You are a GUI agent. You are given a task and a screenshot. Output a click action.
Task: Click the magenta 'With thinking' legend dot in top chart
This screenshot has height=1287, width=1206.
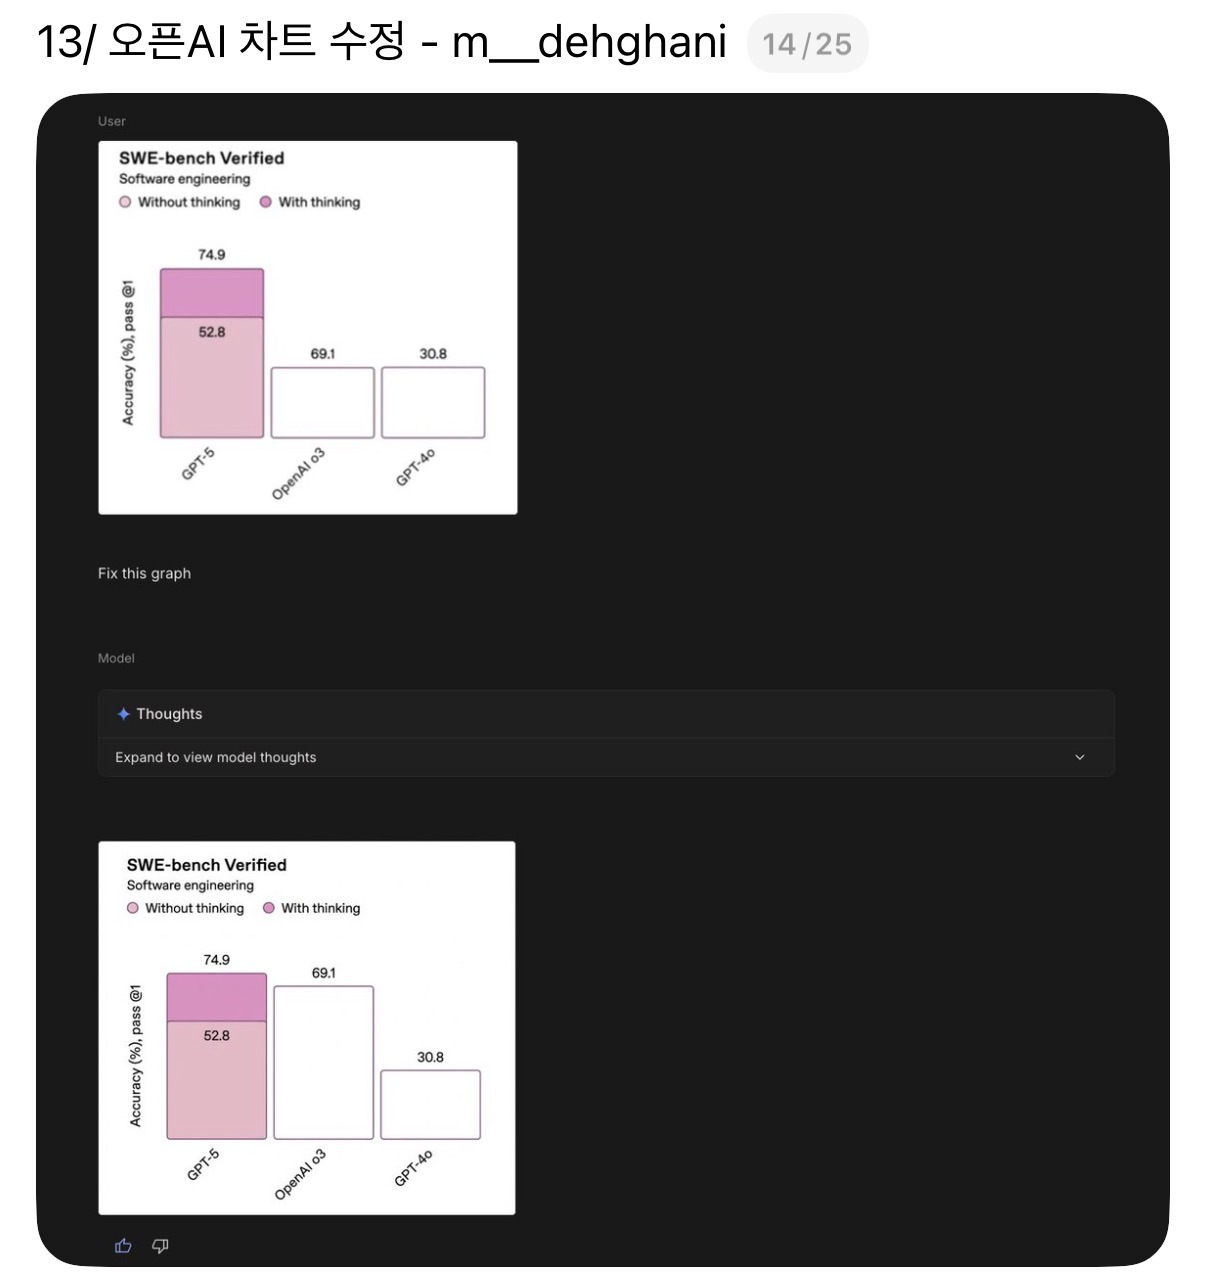(265, 202)
